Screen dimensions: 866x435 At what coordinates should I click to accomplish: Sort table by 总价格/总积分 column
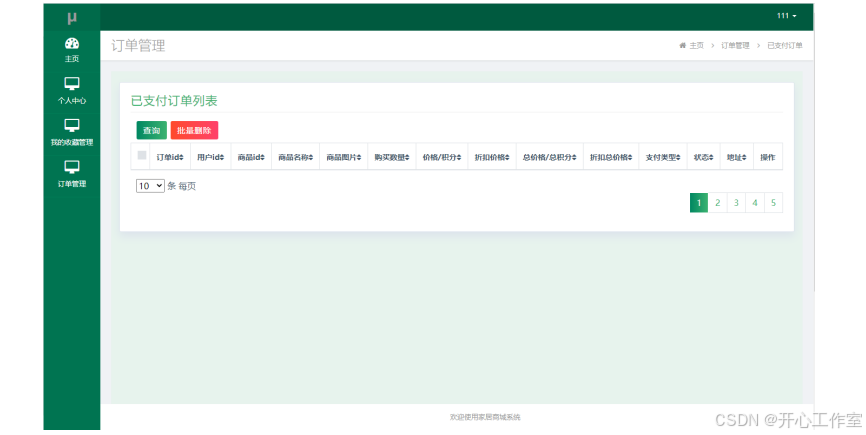click(x=550, y=157)
